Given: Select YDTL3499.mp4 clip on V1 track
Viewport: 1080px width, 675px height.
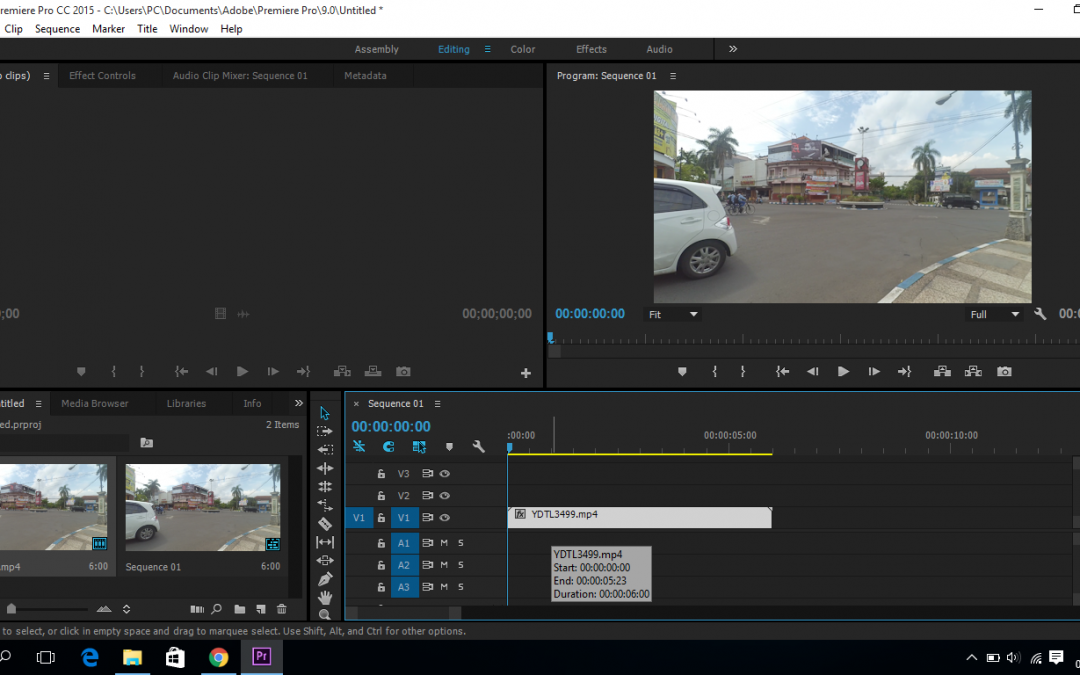Looking at the screenshot, I should tap(639, 518).
